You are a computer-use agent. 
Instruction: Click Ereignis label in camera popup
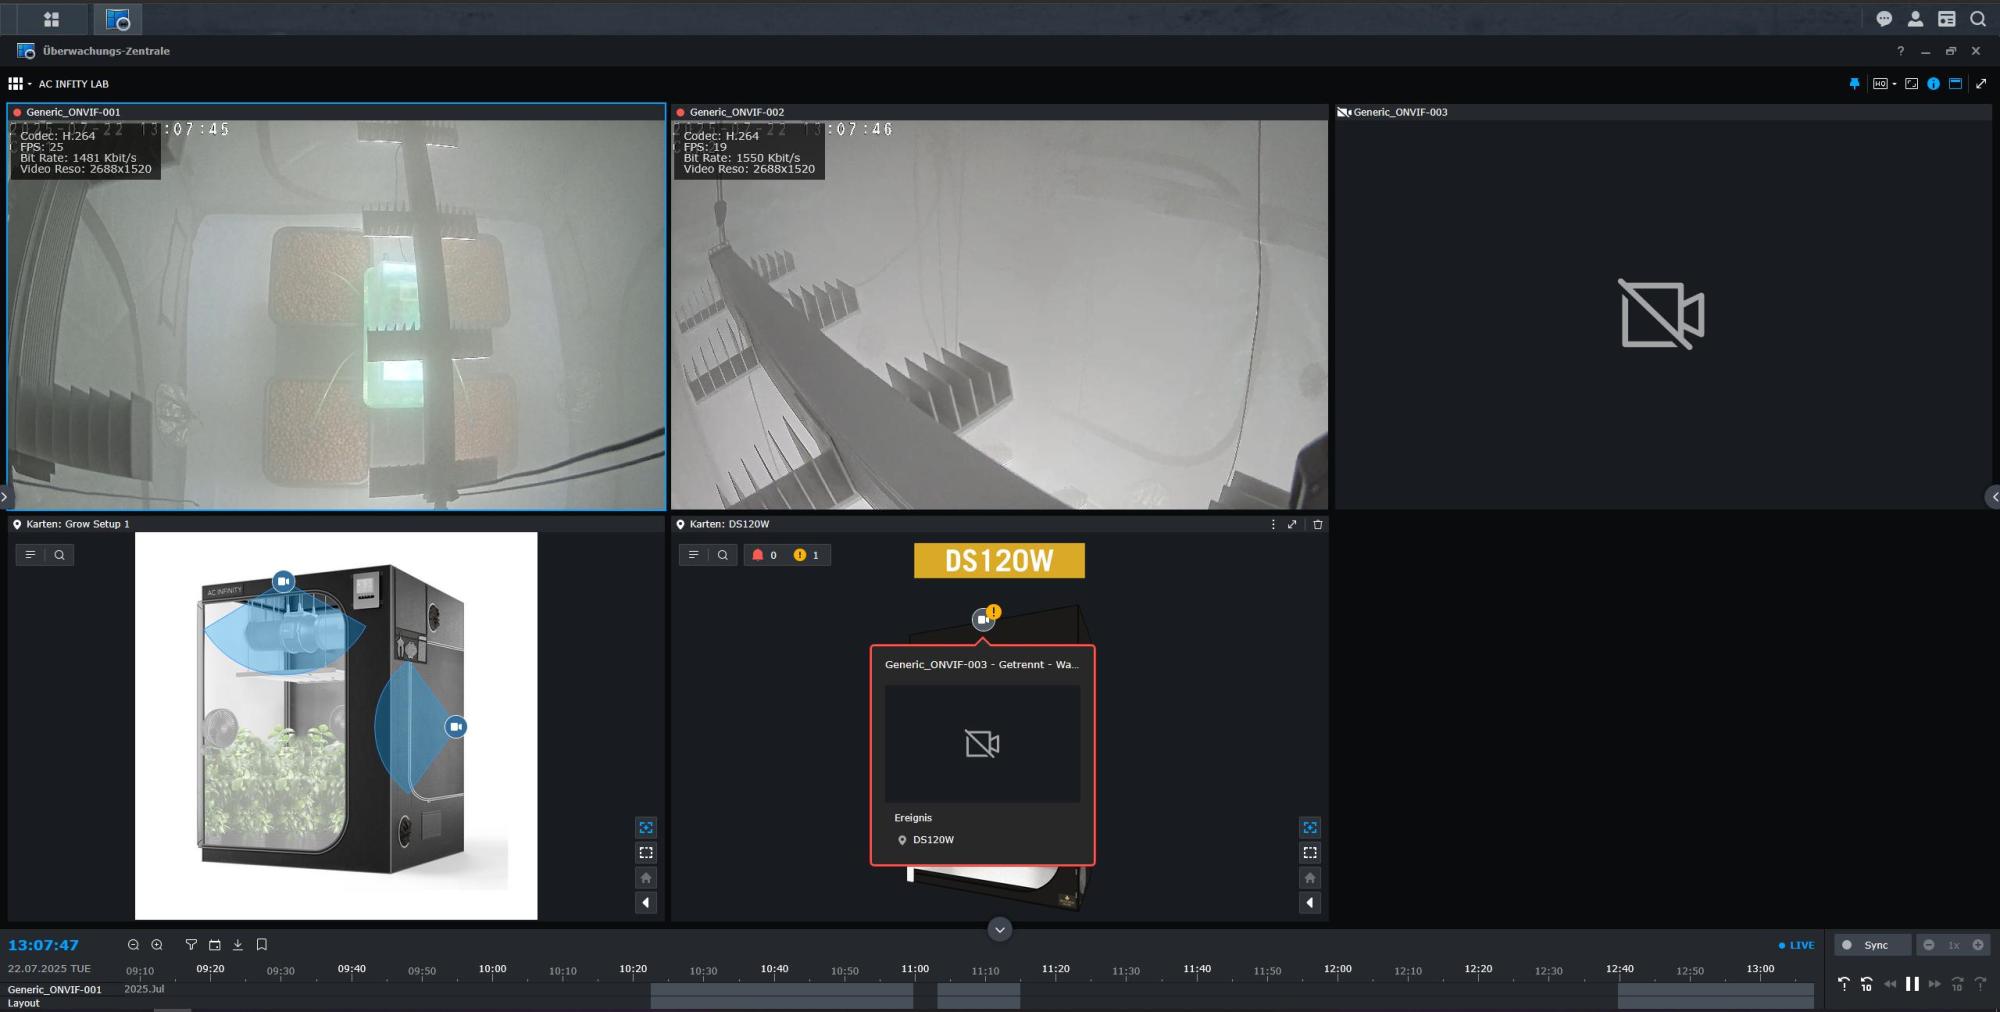coord(913,818)
